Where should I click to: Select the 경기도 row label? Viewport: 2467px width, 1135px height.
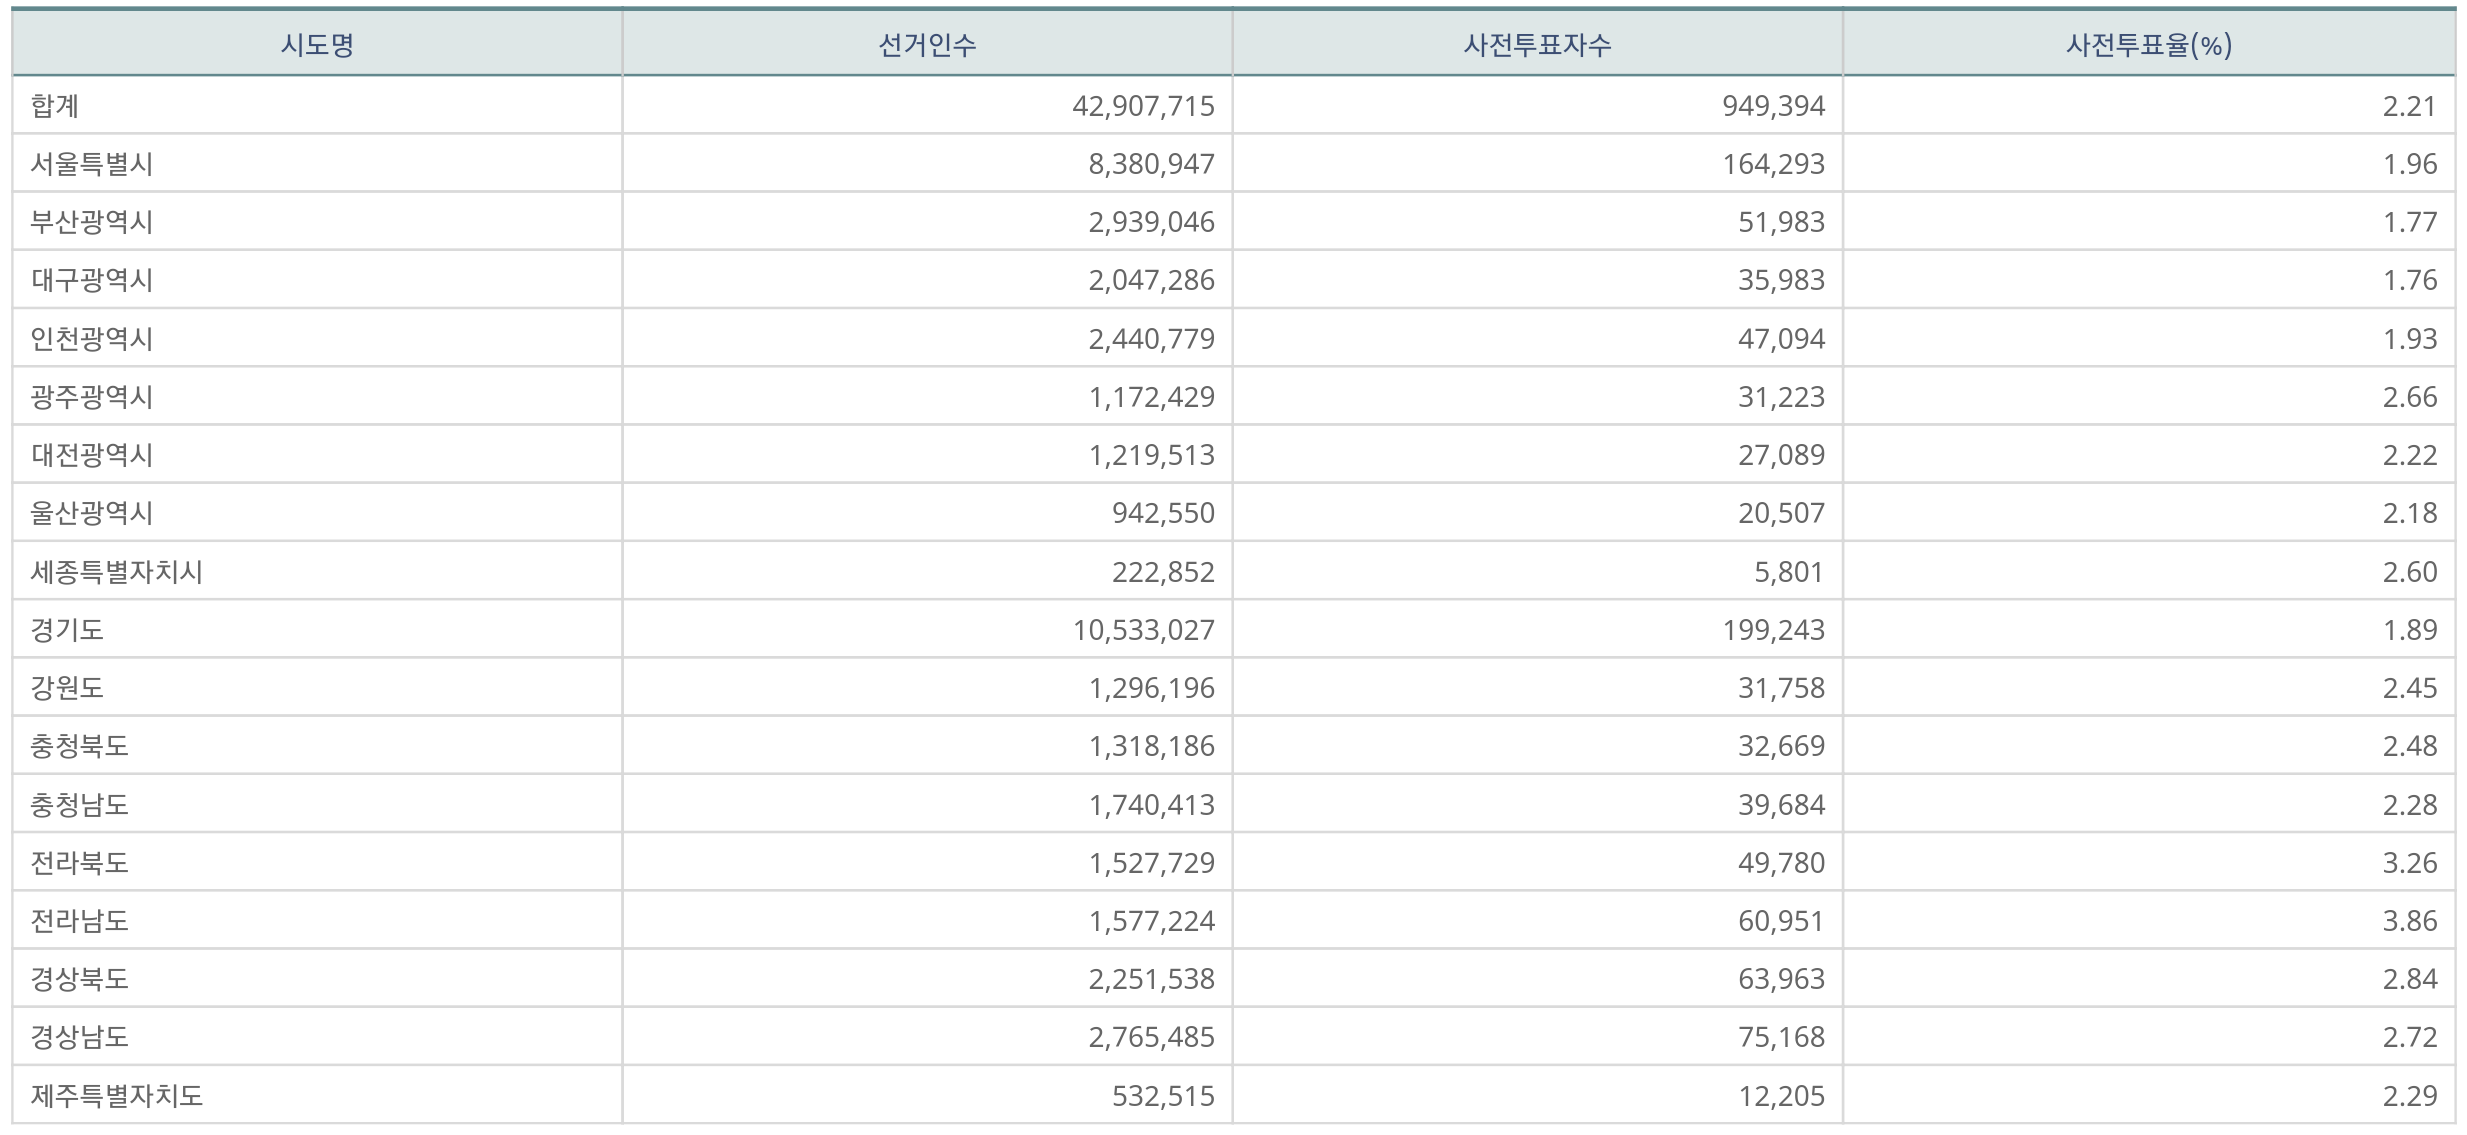[67, 630]
